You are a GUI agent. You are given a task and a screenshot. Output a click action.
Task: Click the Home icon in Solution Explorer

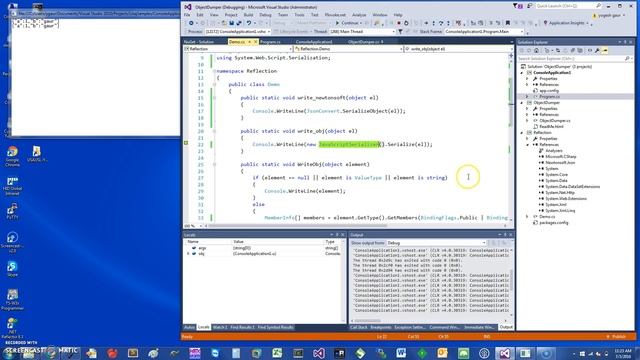pyautogui.click(x=536, y=51)
